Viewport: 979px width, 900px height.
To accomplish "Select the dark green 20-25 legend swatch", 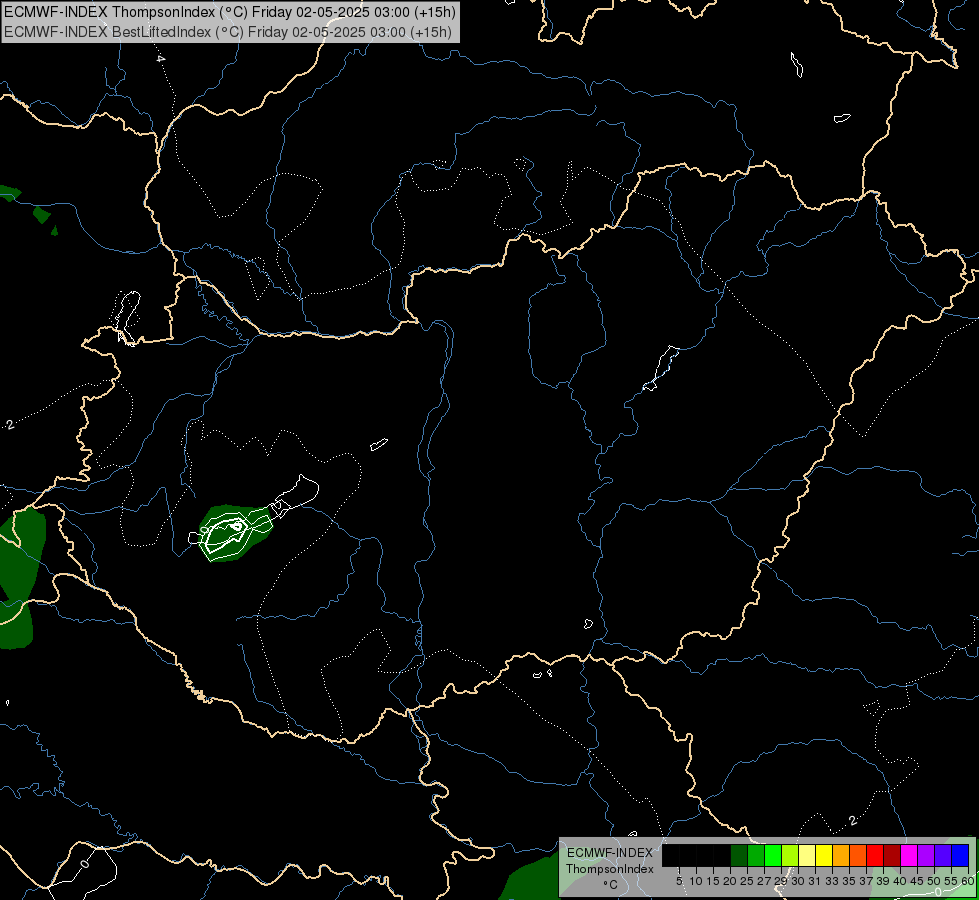I will [739, 855].
